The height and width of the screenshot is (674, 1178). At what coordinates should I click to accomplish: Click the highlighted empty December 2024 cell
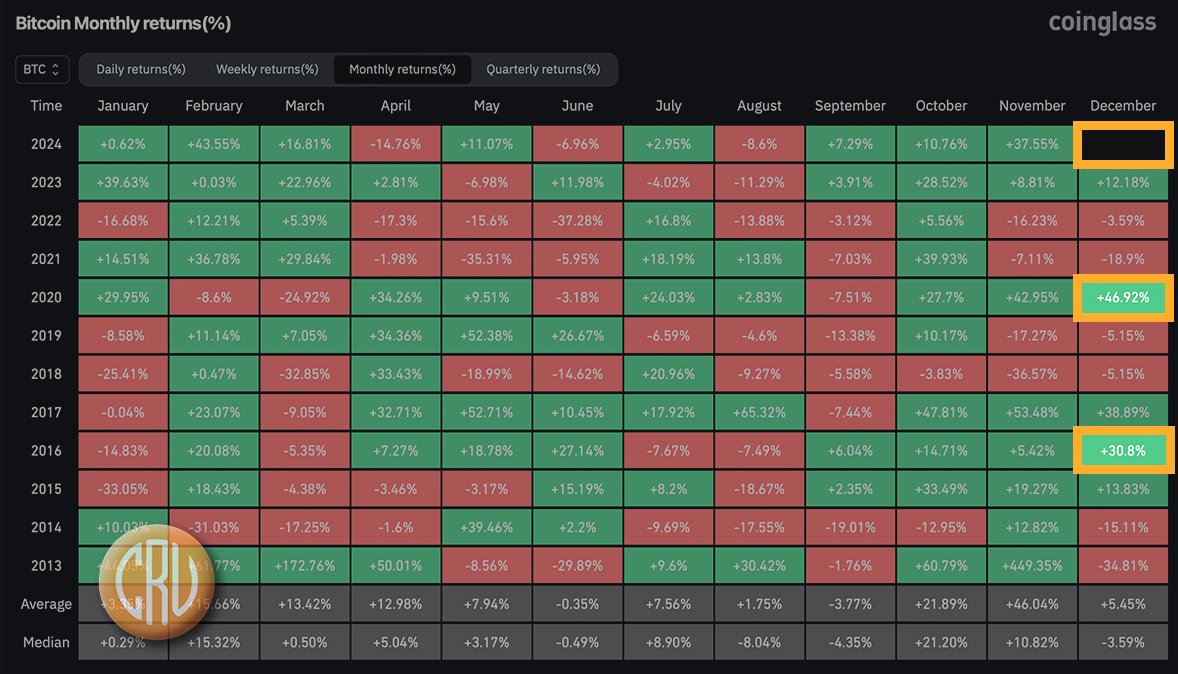click(1123, 143)
